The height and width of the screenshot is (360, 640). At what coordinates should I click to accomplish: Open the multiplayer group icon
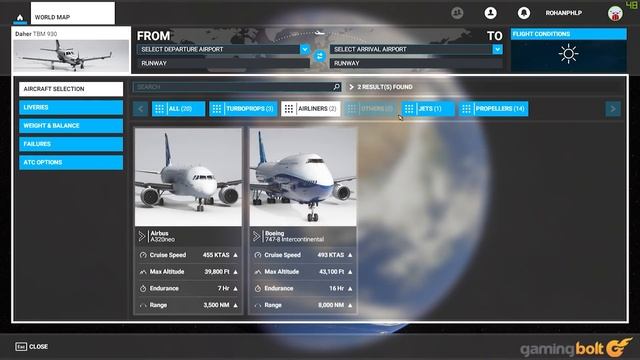(457, 13)
